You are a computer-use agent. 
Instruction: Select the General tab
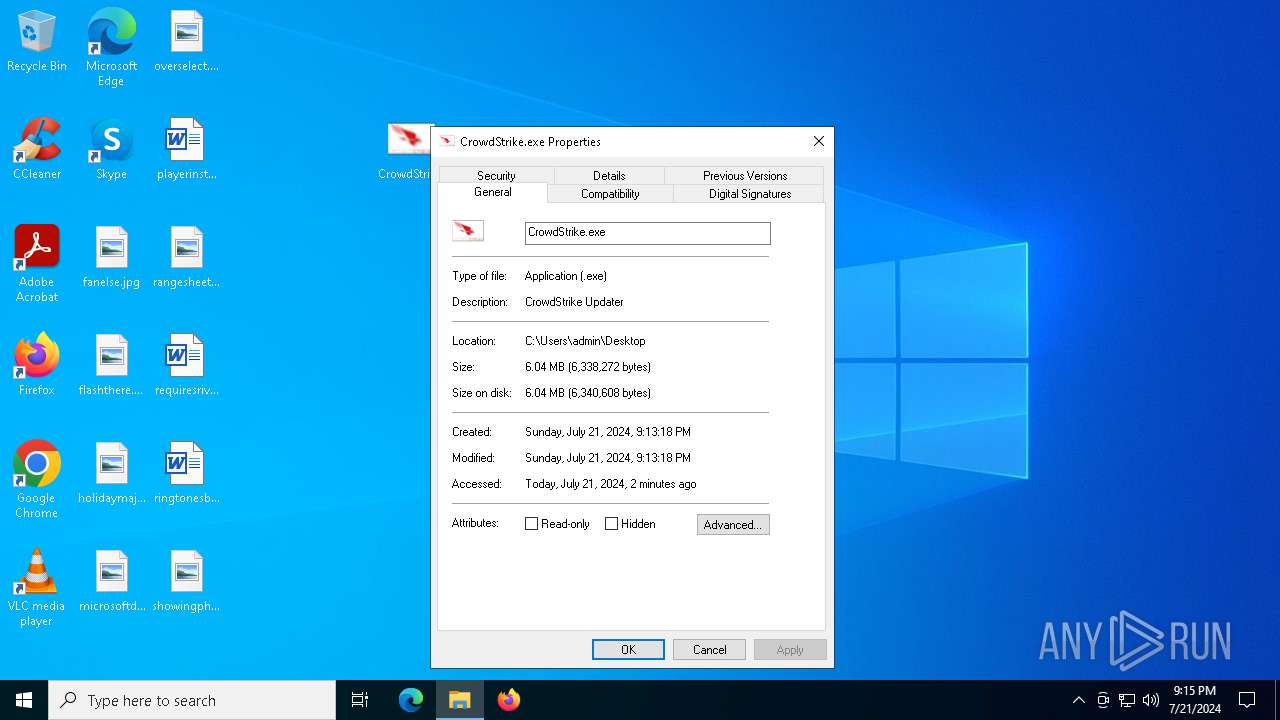coord(493,192)
